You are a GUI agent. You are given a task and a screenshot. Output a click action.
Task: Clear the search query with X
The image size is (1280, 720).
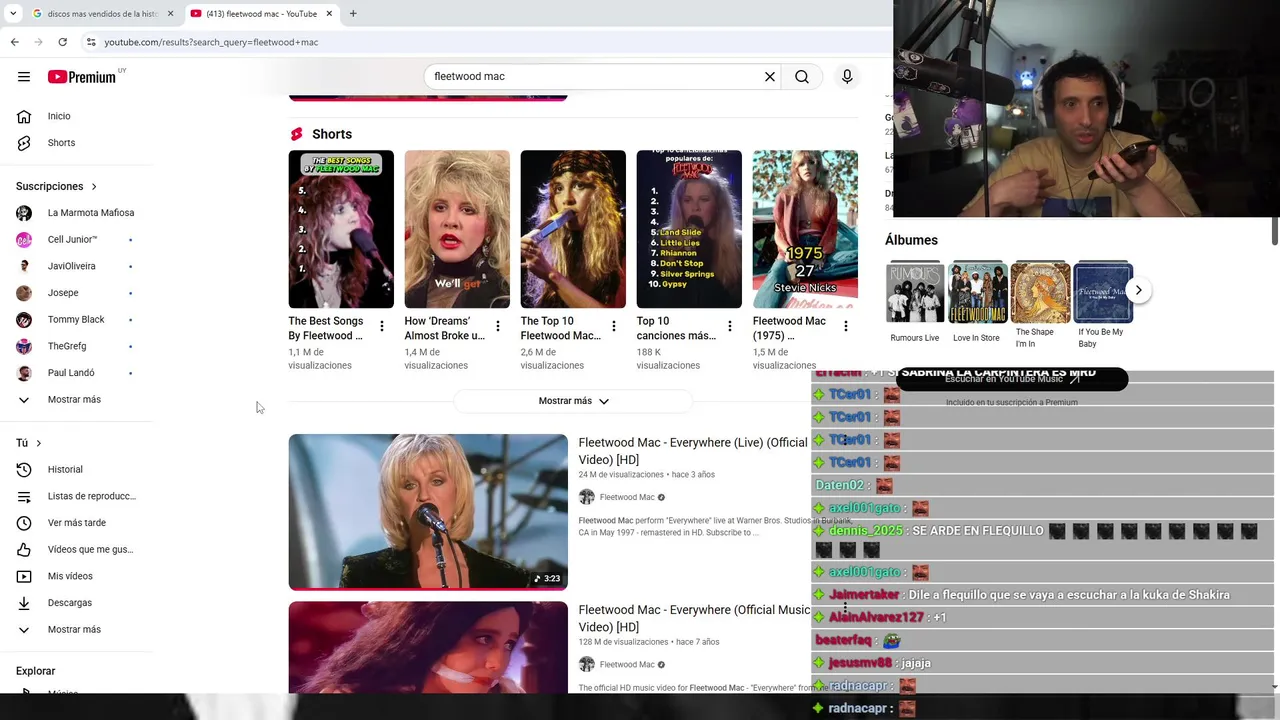pos(770,77)
